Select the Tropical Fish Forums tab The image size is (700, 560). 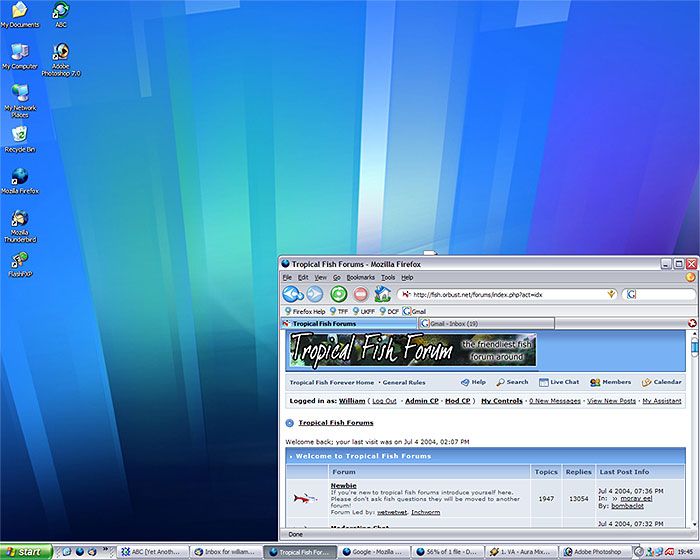348,323
